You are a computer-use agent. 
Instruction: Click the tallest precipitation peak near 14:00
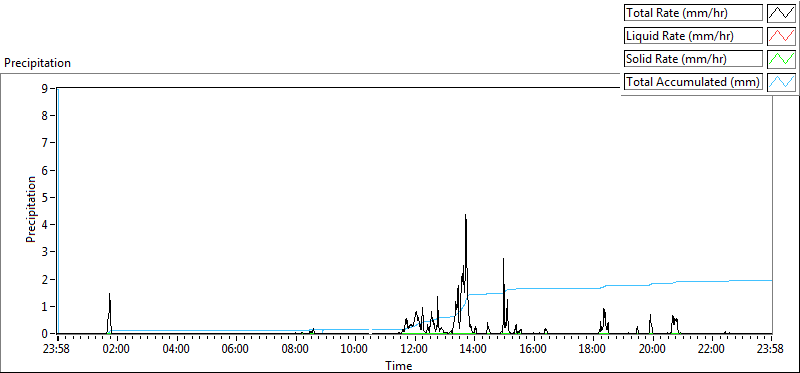pos(465,216)
